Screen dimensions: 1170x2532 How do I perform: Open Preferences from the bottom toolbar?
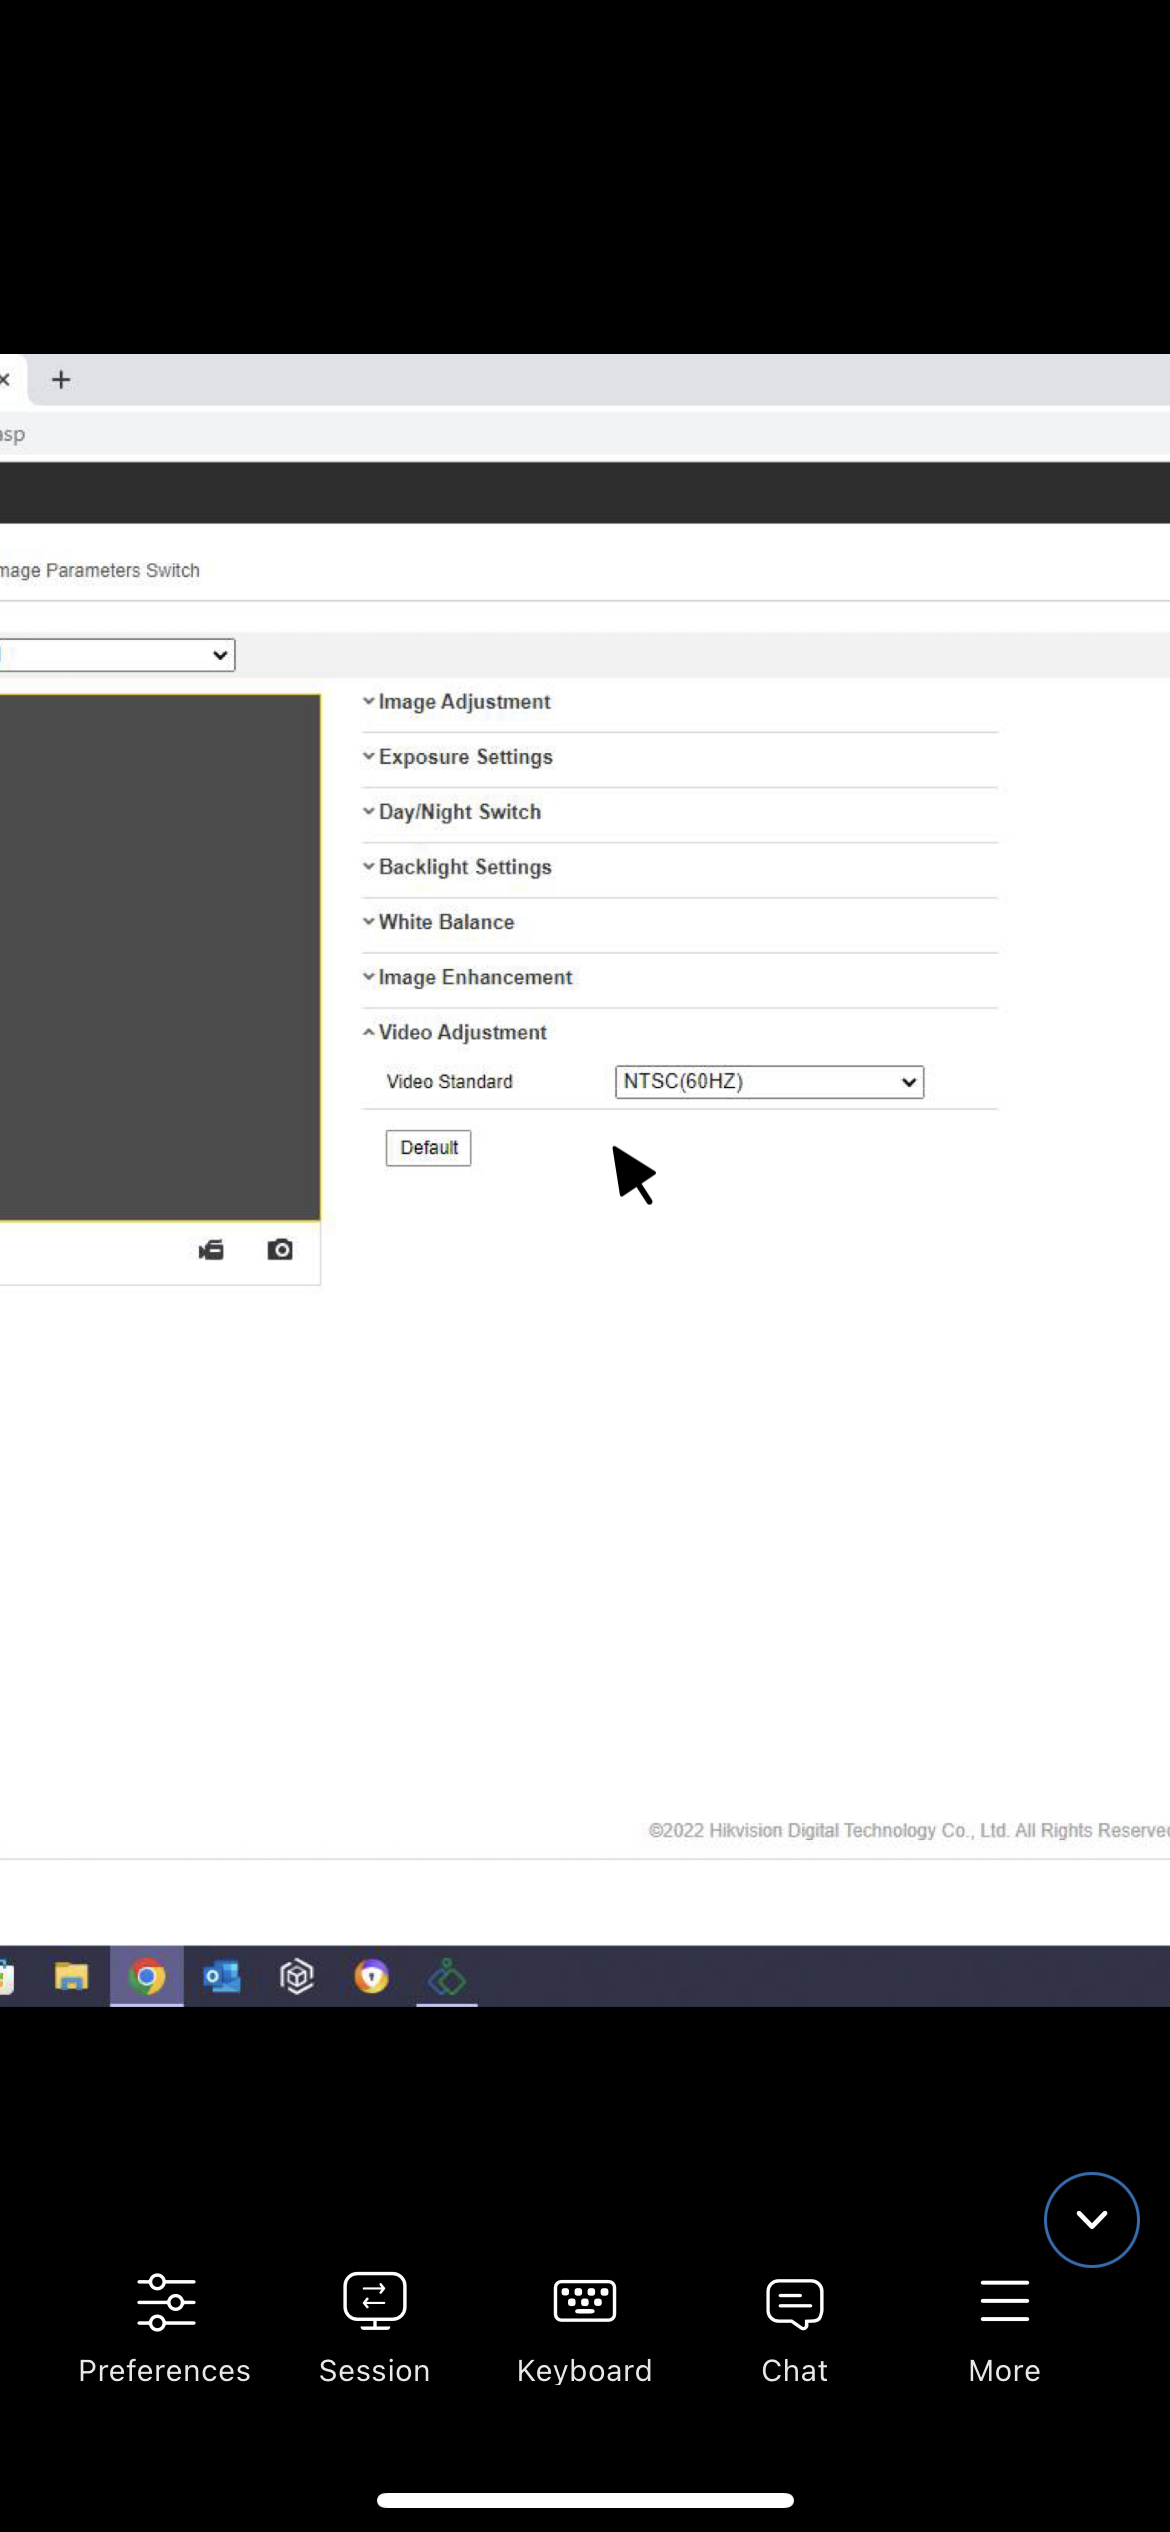click(x=165, y=2326)
